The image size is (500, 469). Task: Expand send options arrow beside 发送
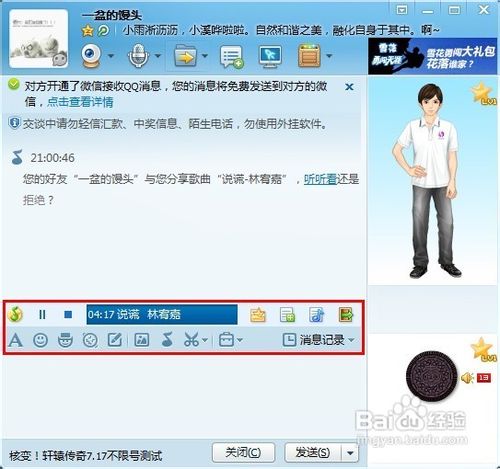point(350,453)
